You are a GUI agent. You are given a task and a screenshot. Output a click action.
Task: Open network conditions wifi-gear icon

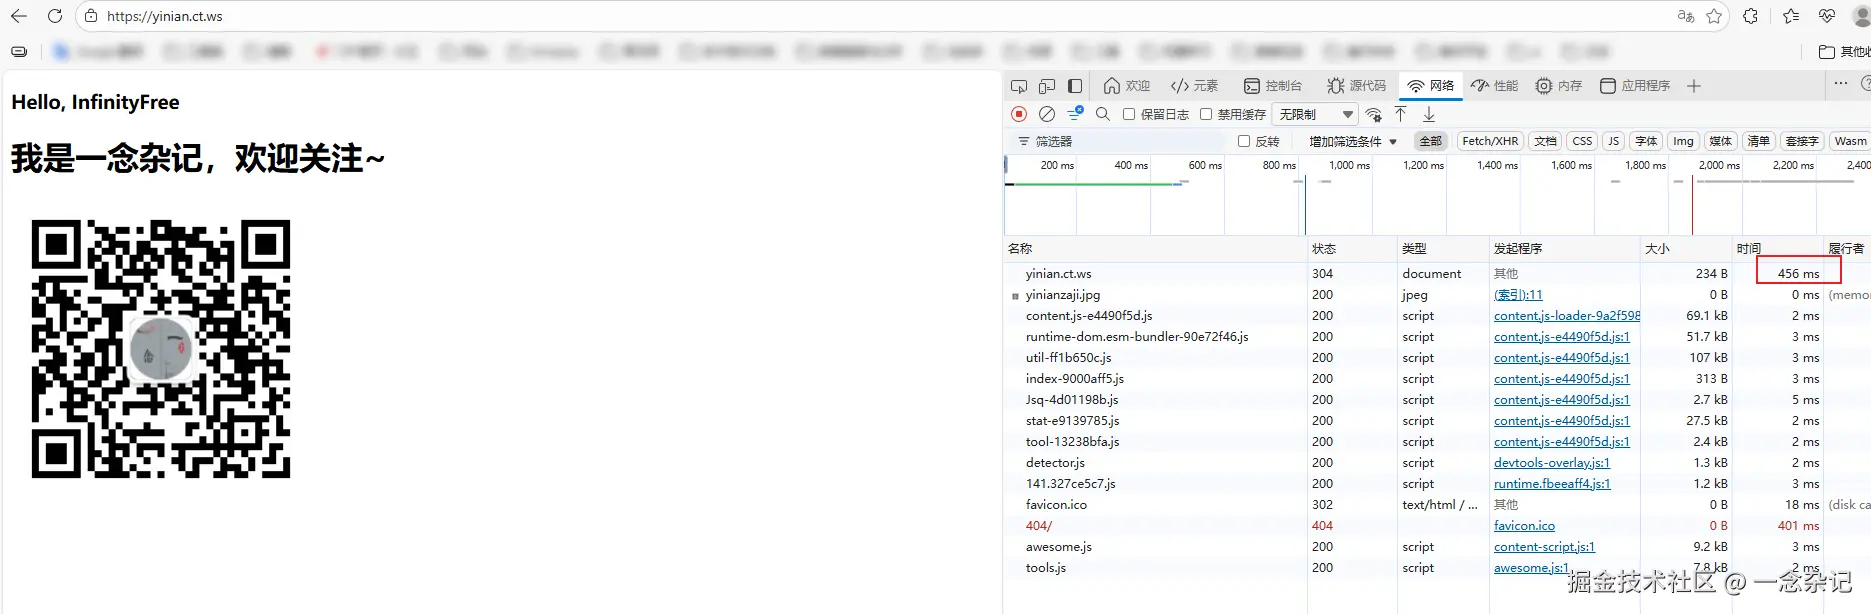pyautogui.click(x=1374, y=114)
